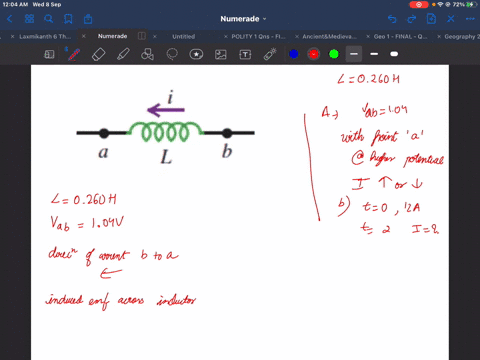Choose the thinnest stroke width
Image resolution: width=480 pixels, height=360 pixels.
354,54
